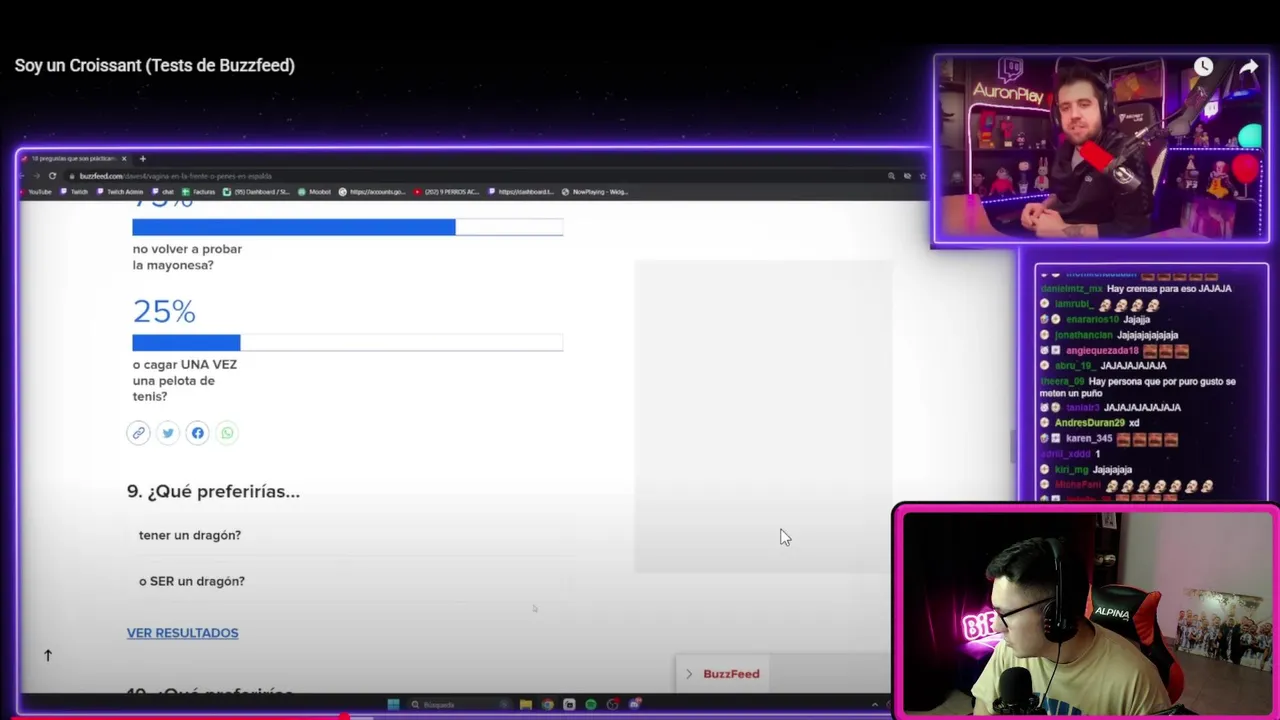Click the webpage vertical scrollbar
The height and width of the screenshot is (720, 1280).
[x=1012, y=445]
